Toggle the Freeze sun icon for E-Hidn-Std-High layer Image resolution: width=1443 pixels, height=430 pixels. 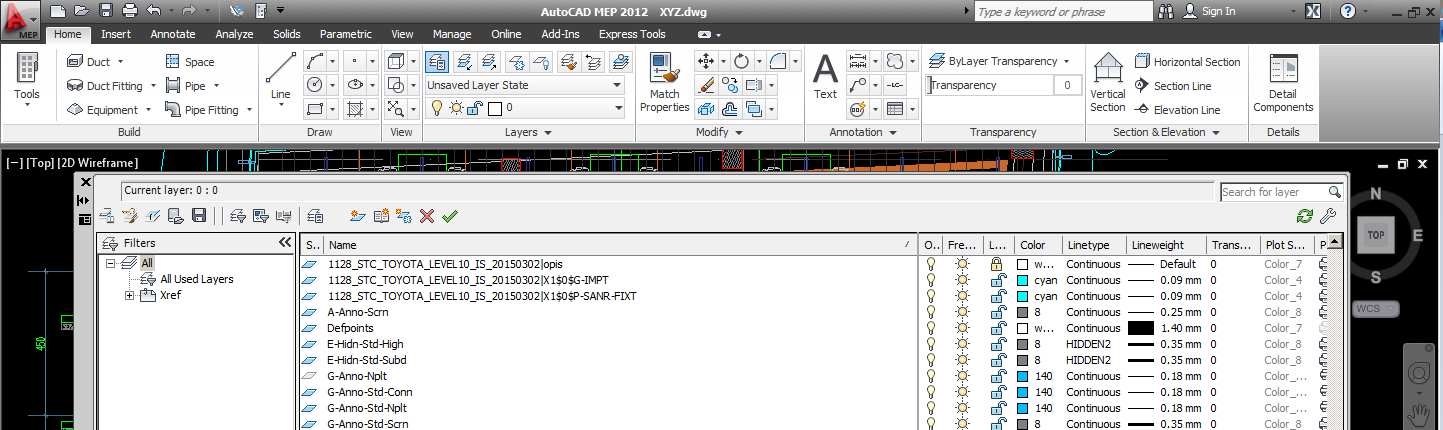click(962, 344)
